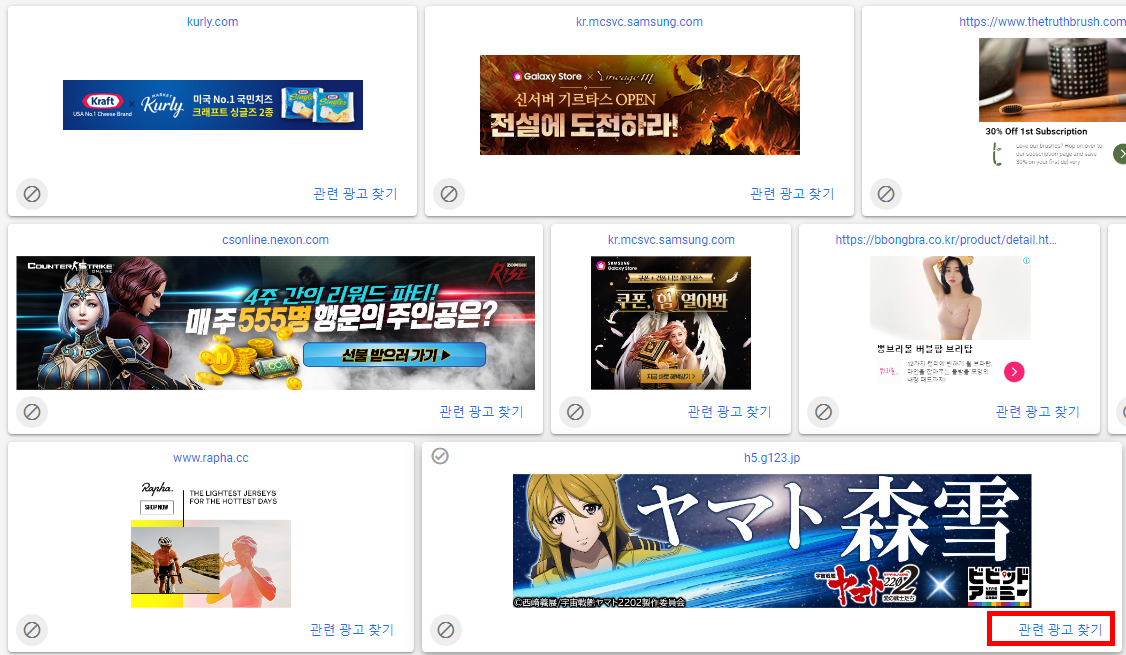Find related ads for csonline.nexon.com card
This screenshot has width=1126, height=655.
[x=481, y=412]
